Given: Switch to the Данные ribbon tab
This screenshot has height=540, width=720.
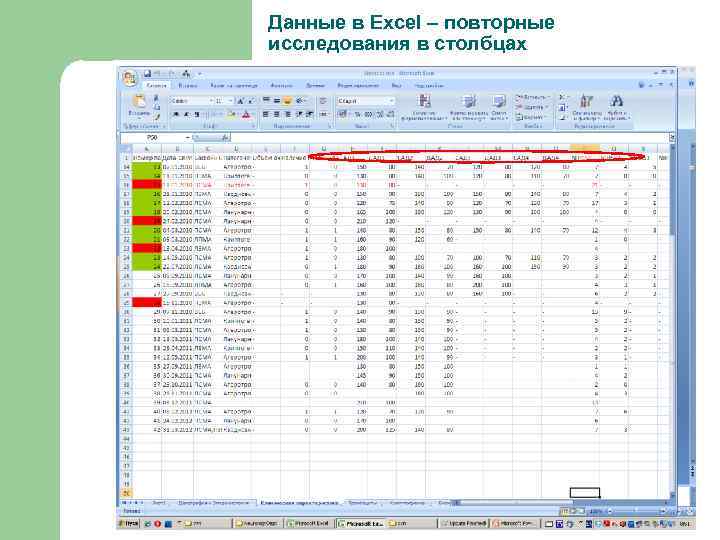Looking at the screenshot, I should [315, 85].
